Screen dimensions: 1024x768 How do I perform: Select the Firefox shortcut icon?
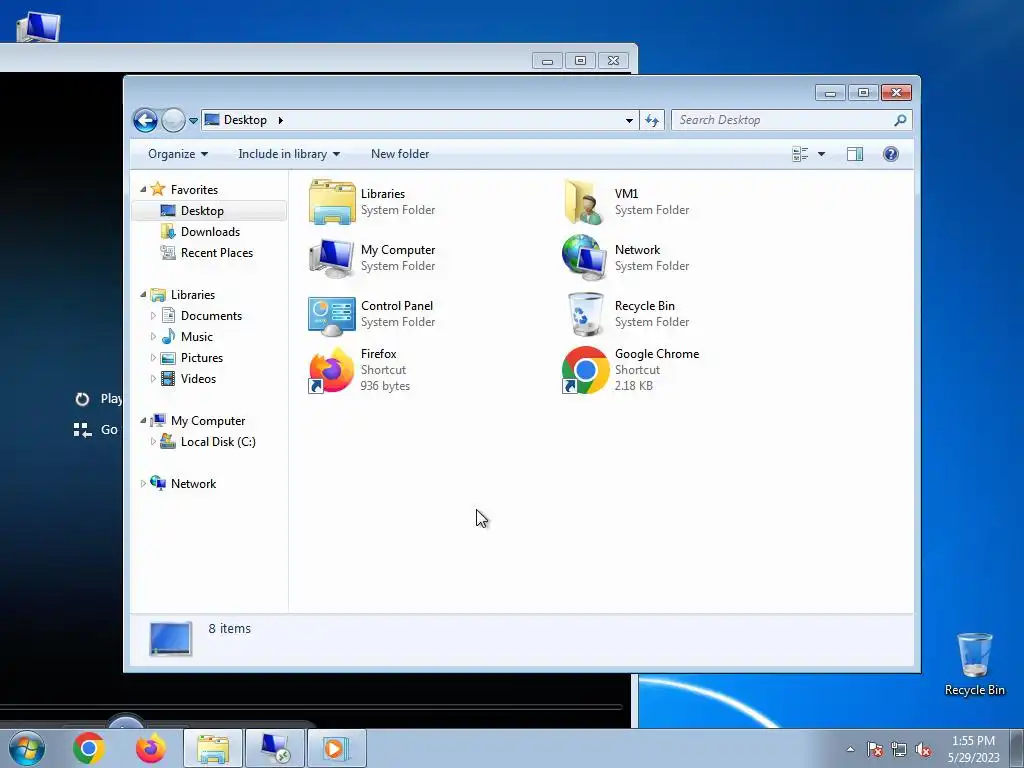[331, 370]
